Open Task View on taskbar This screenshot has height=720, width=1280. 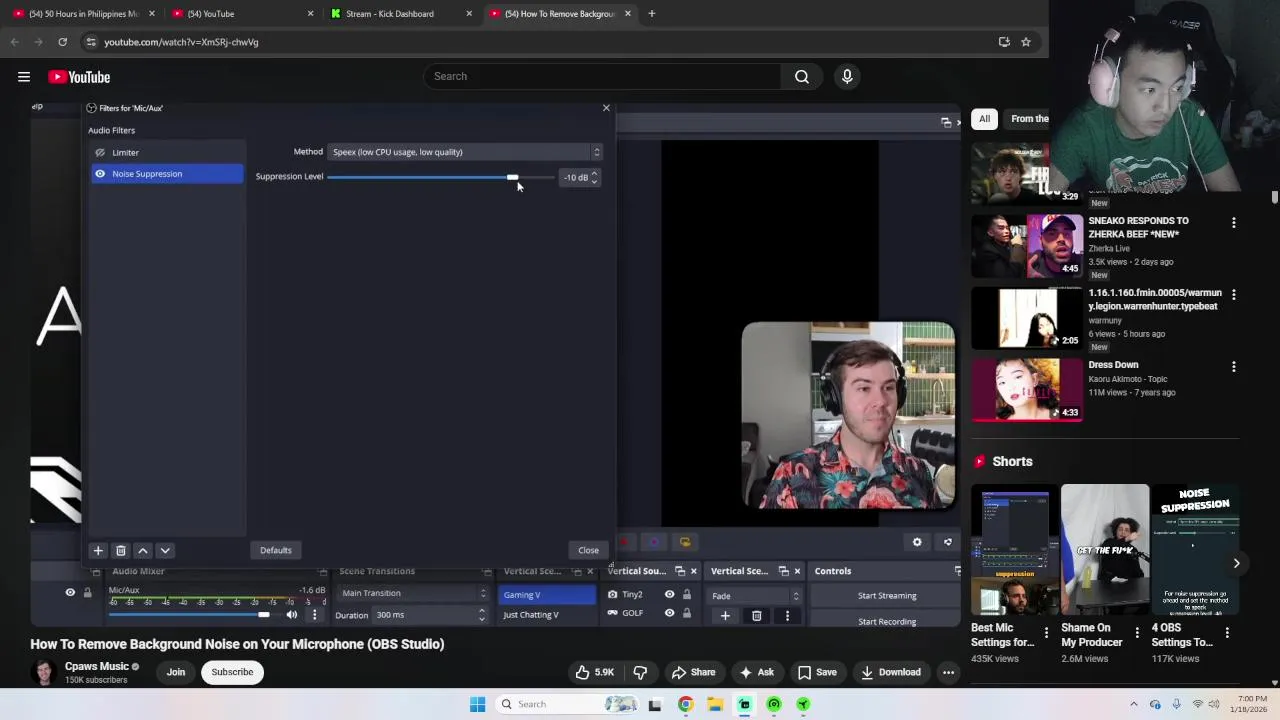coord(654,704)
